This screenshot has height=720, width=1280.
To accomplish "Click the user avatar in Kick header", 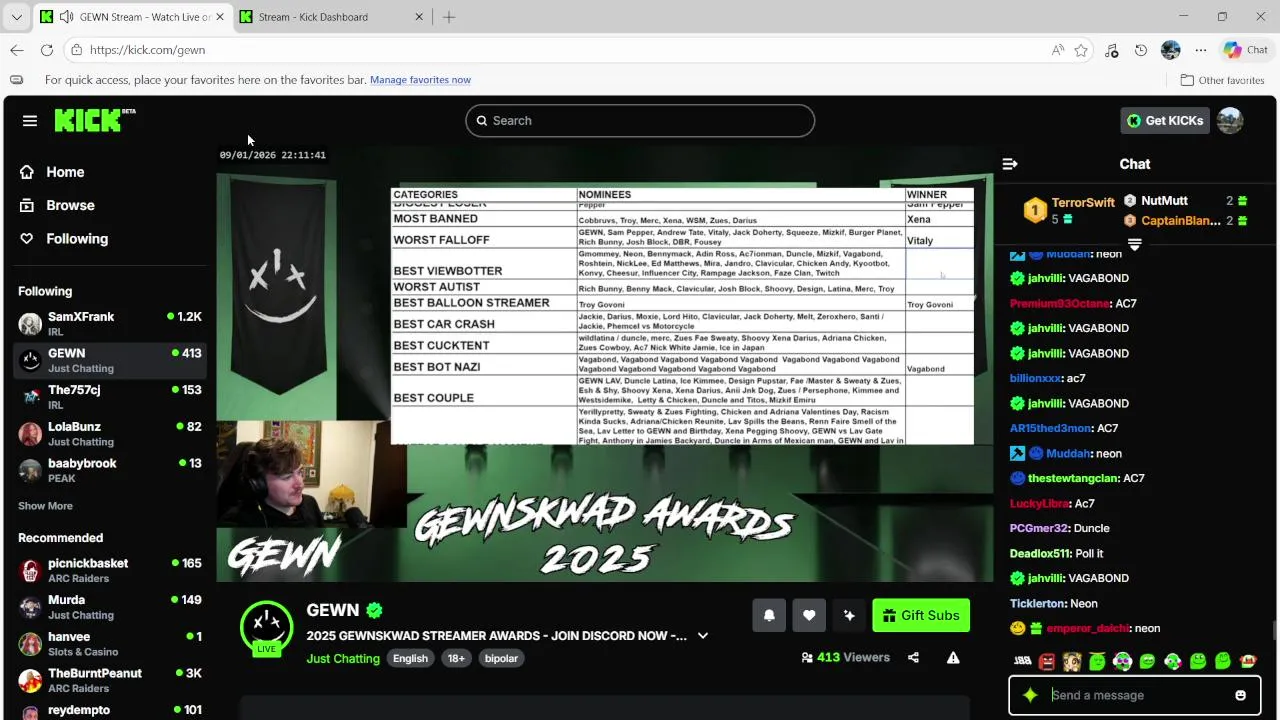I will 1230,120.
